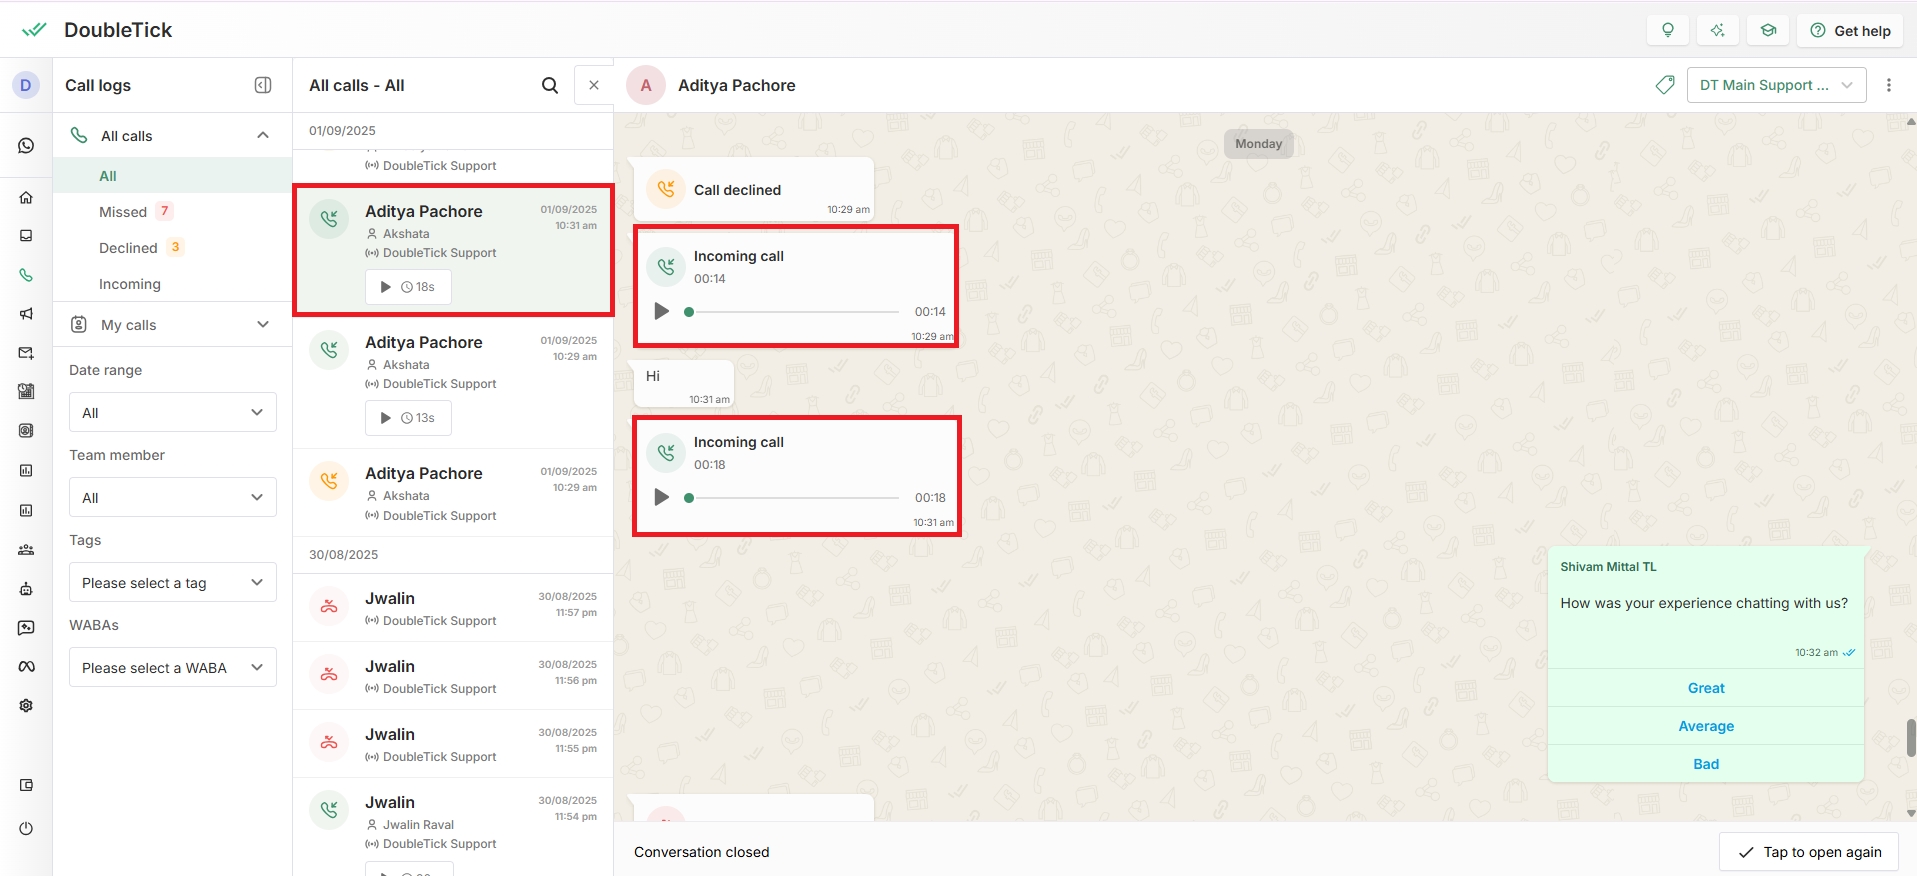Select the Missed calls filter
This screenshot has width=1917, height=876.
click(x=123, y=212)
